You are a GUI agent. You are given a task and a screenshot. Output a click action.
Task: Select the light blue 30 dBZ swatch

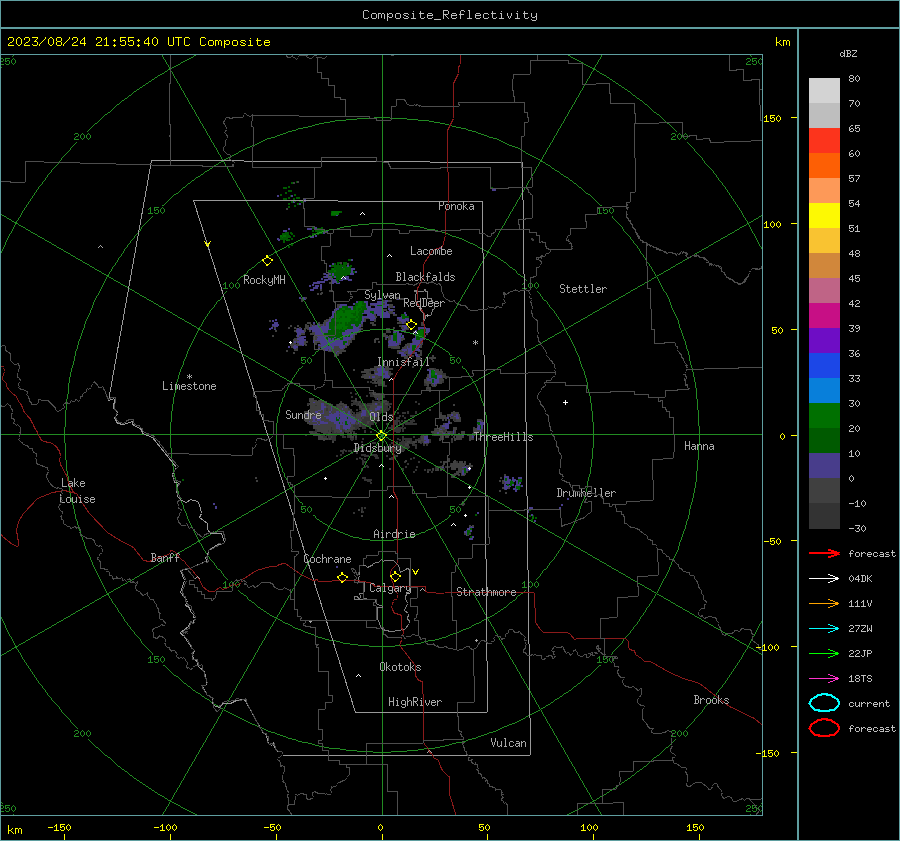[824, 390]
